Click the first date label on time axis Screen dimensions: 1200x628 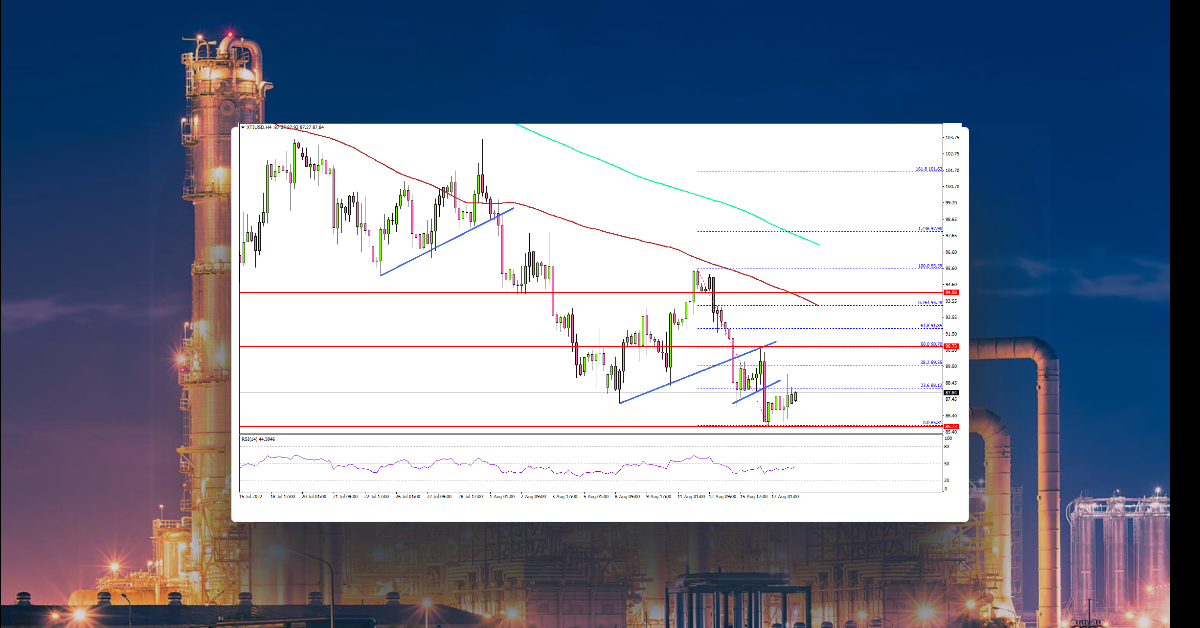(252, 495)
